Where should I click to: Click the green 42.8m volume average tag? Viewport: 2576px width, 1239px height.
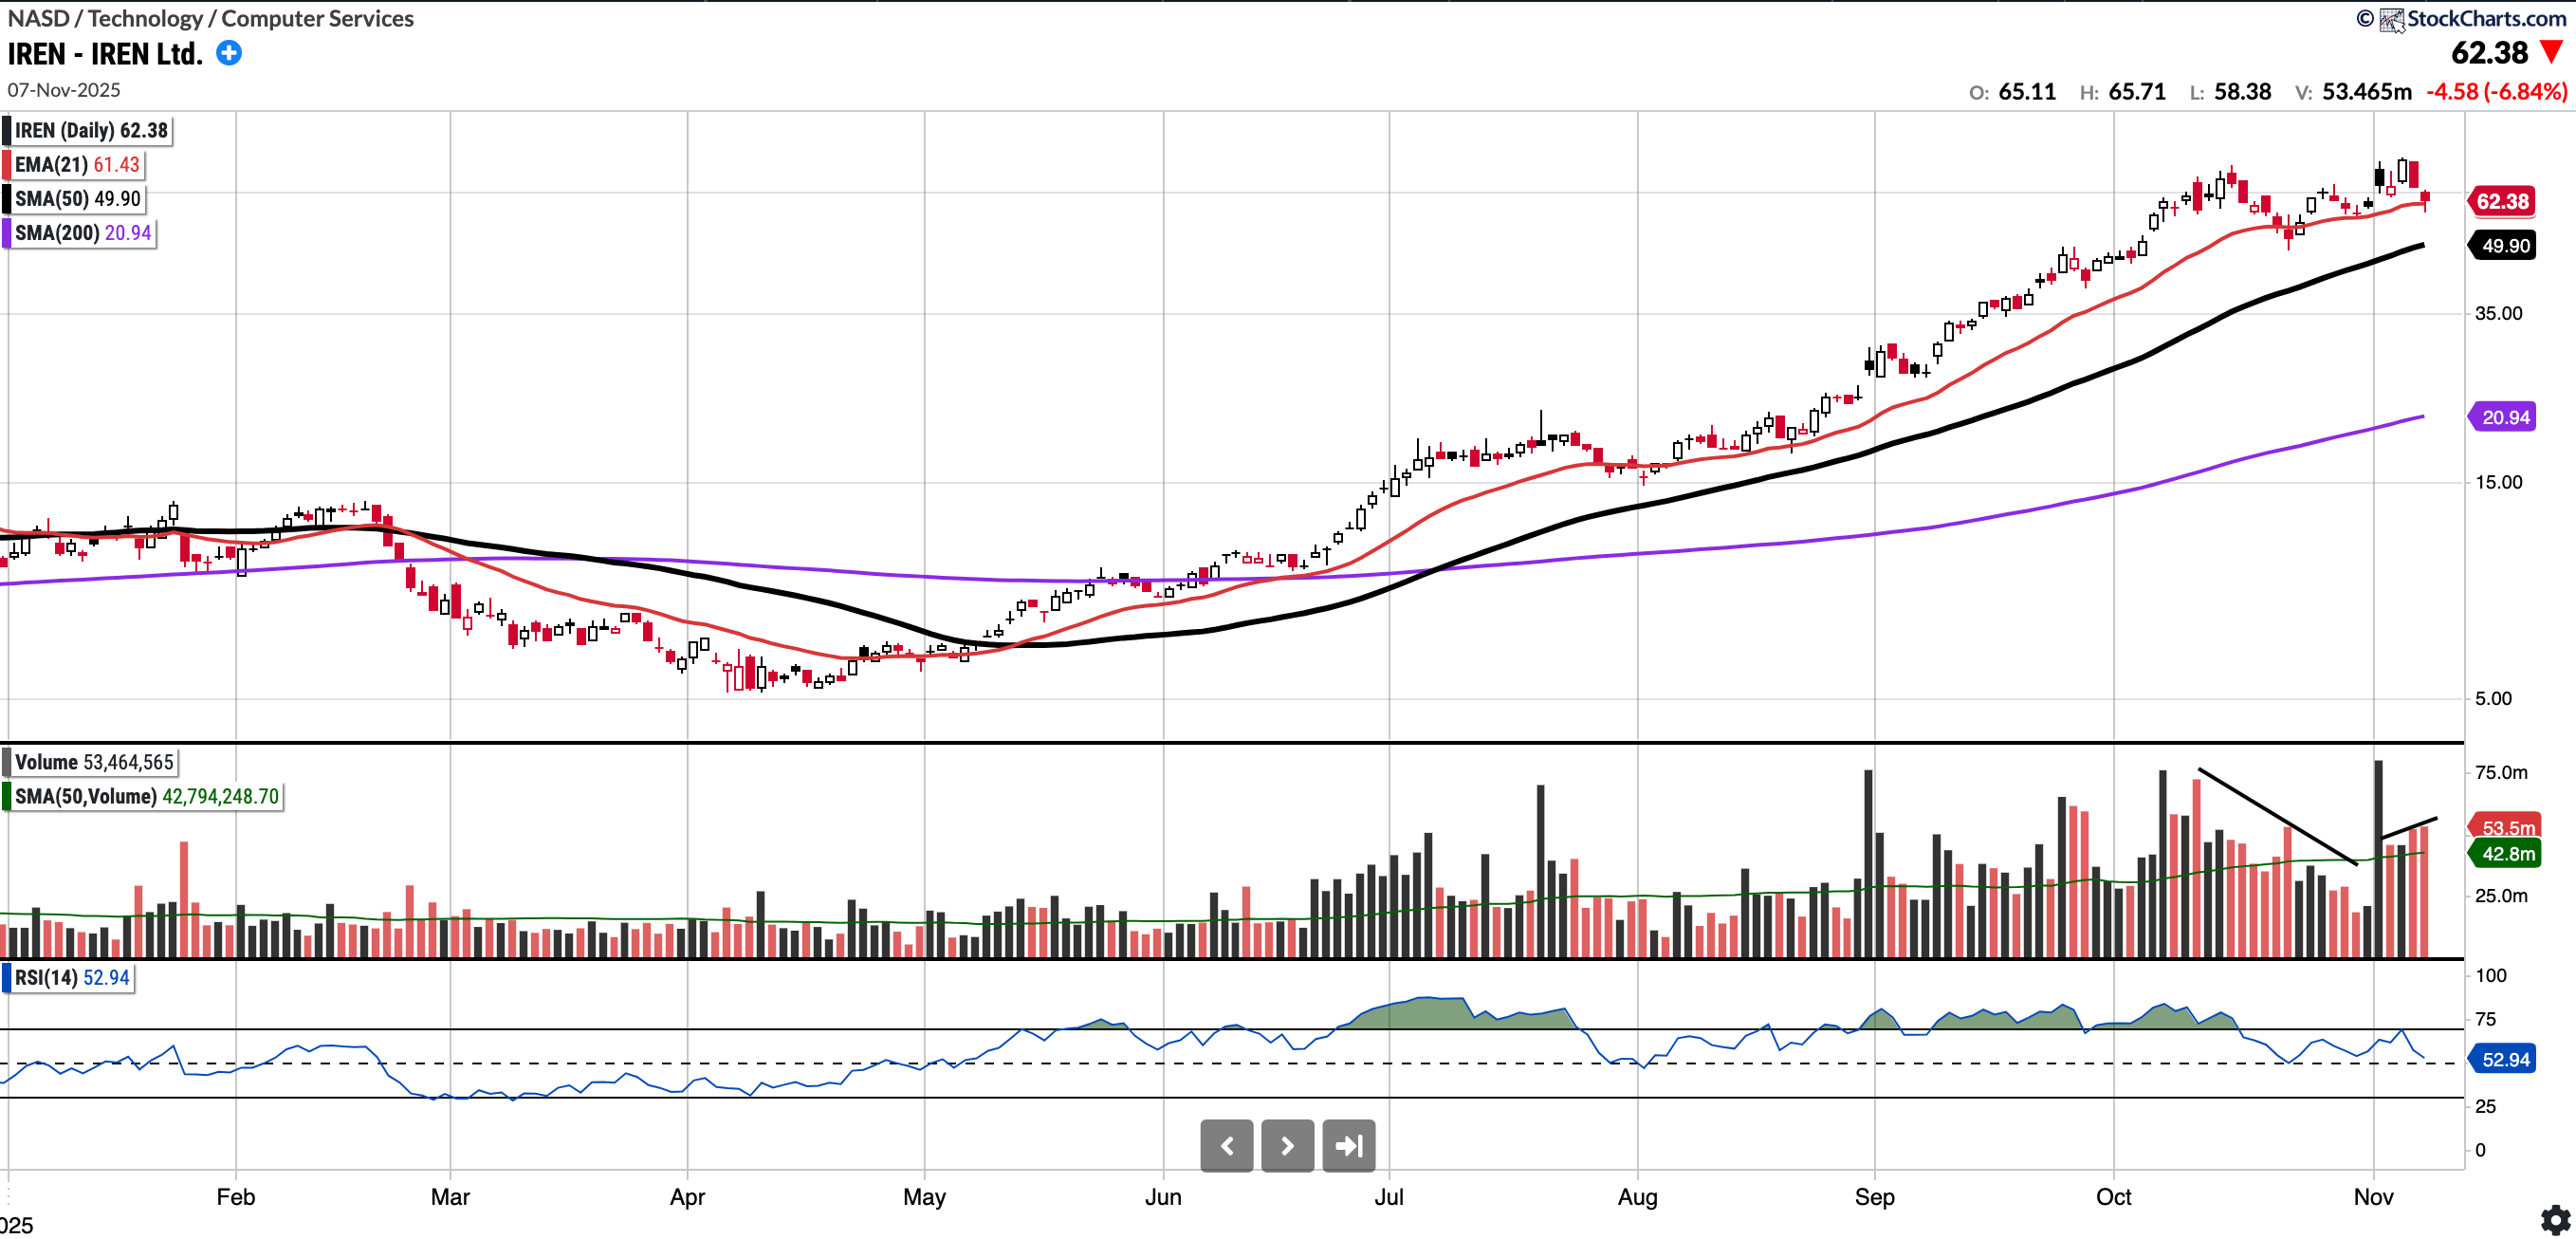[x=2506, y=853]
